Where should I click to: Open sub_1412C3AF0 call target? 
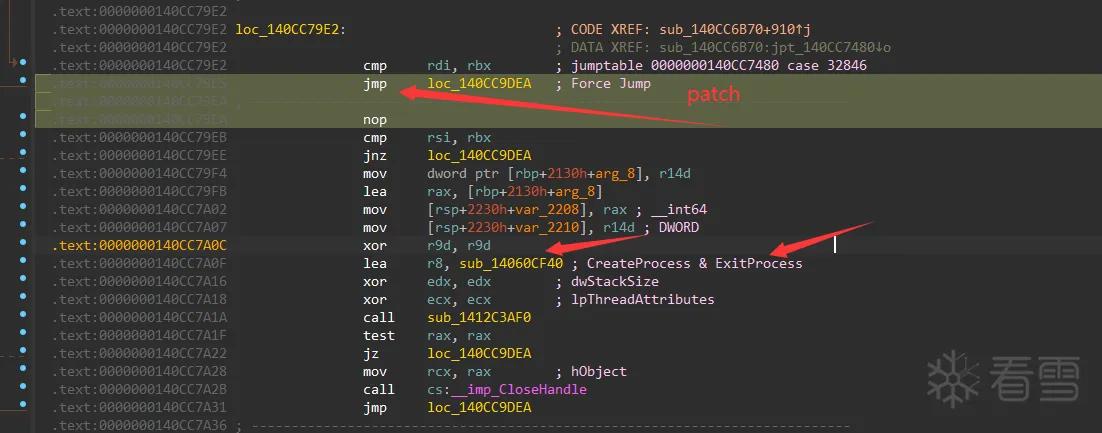pos(479,318)
